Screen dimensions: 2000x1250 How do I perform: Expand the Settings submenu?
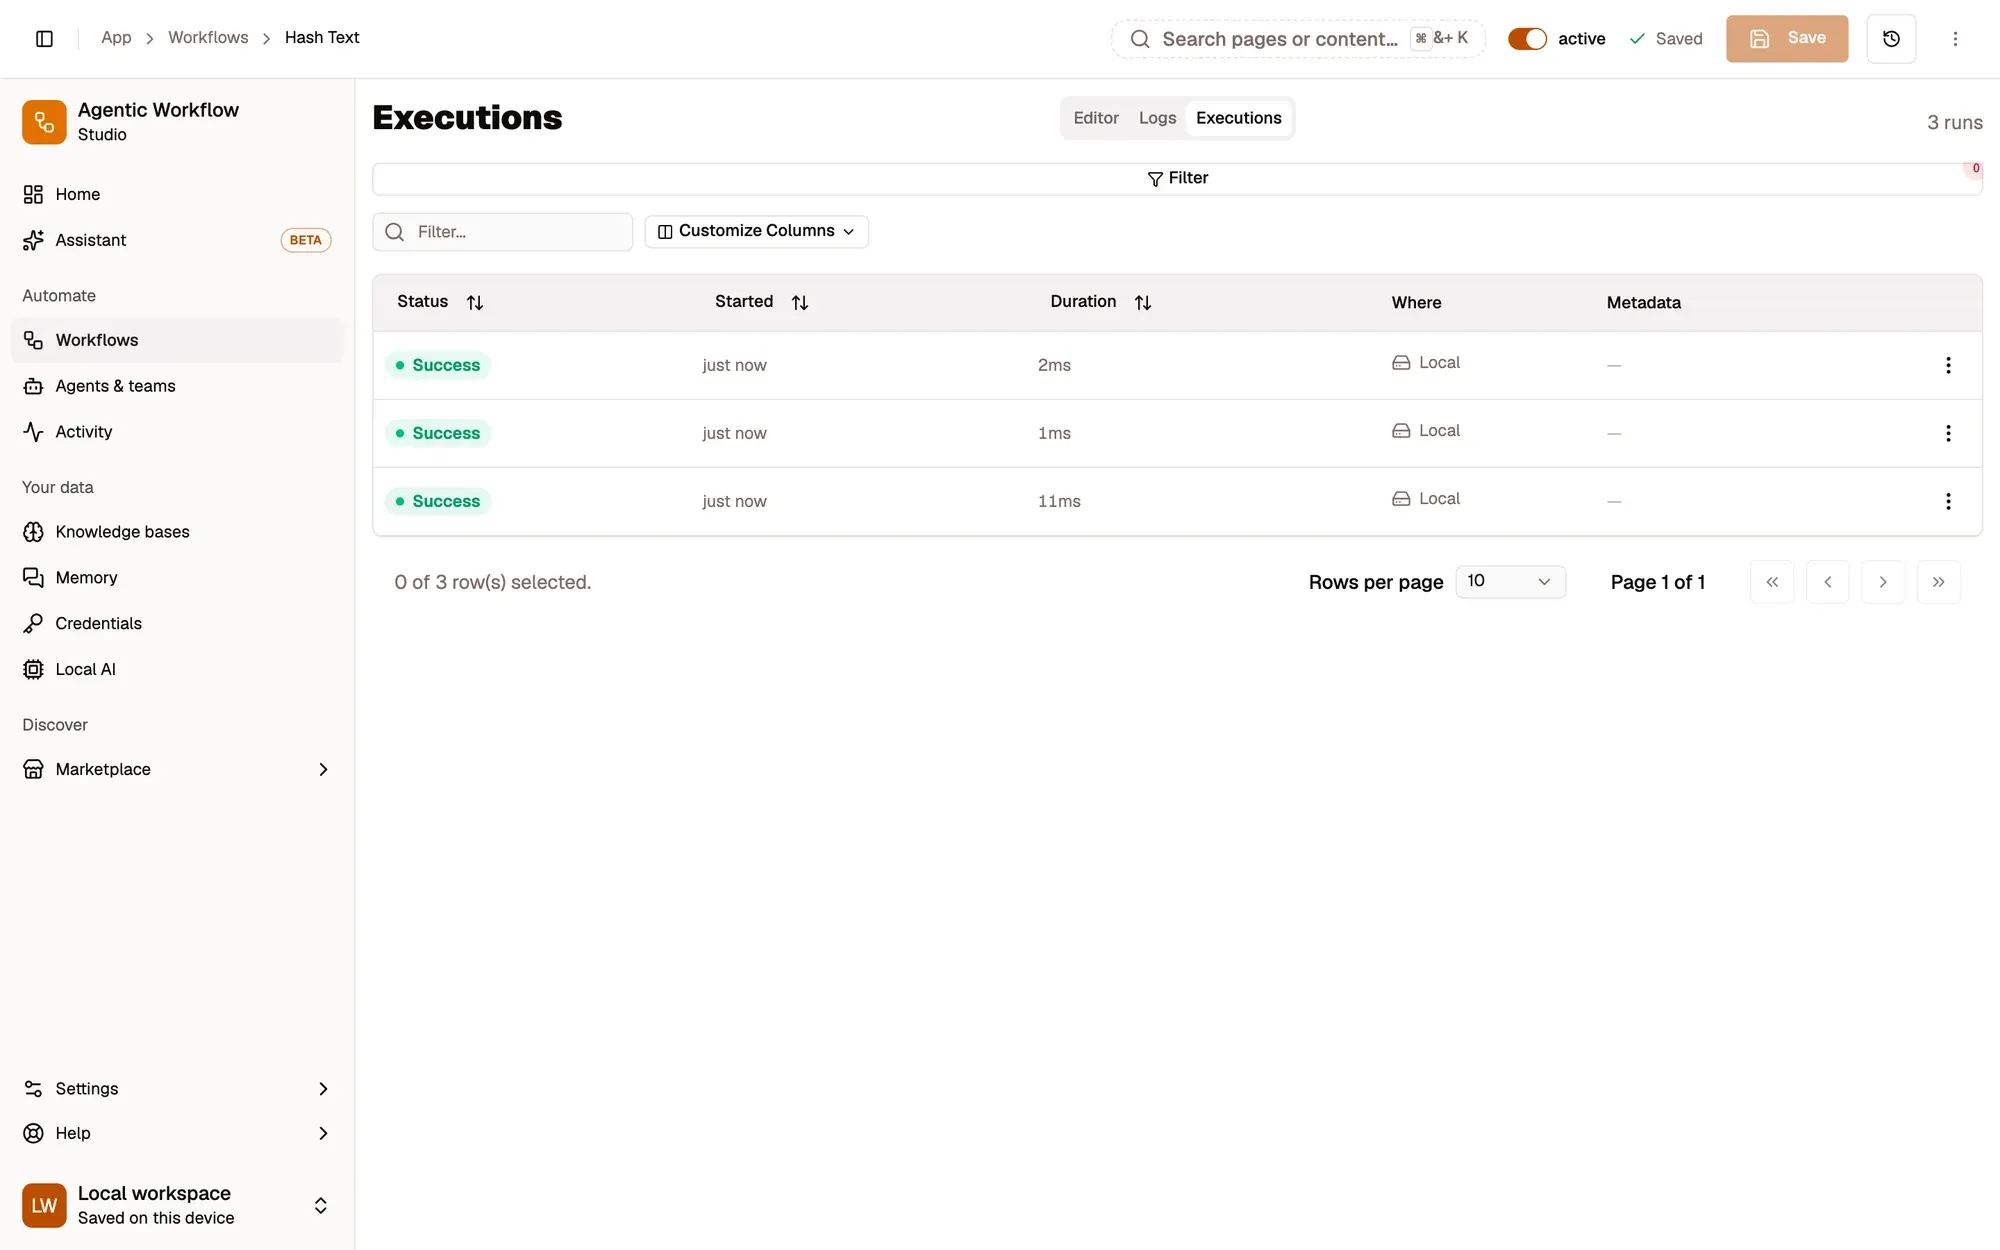[x=323, y=1088]
